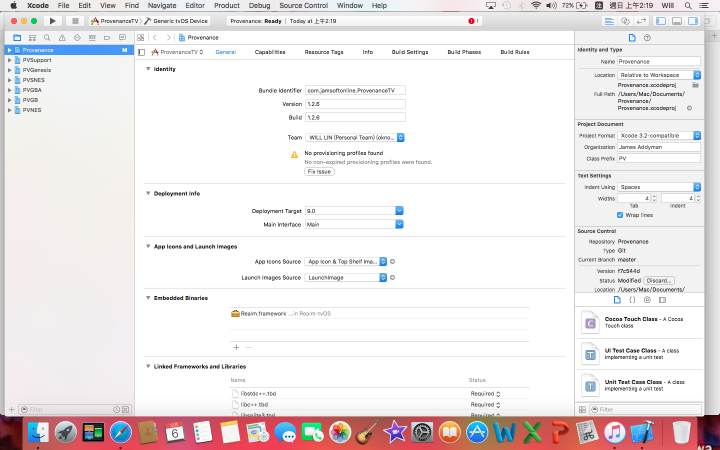This screenshot has width=720, height=450.
Task: Open Safari from the Dock
Action: tap(120, 433)
